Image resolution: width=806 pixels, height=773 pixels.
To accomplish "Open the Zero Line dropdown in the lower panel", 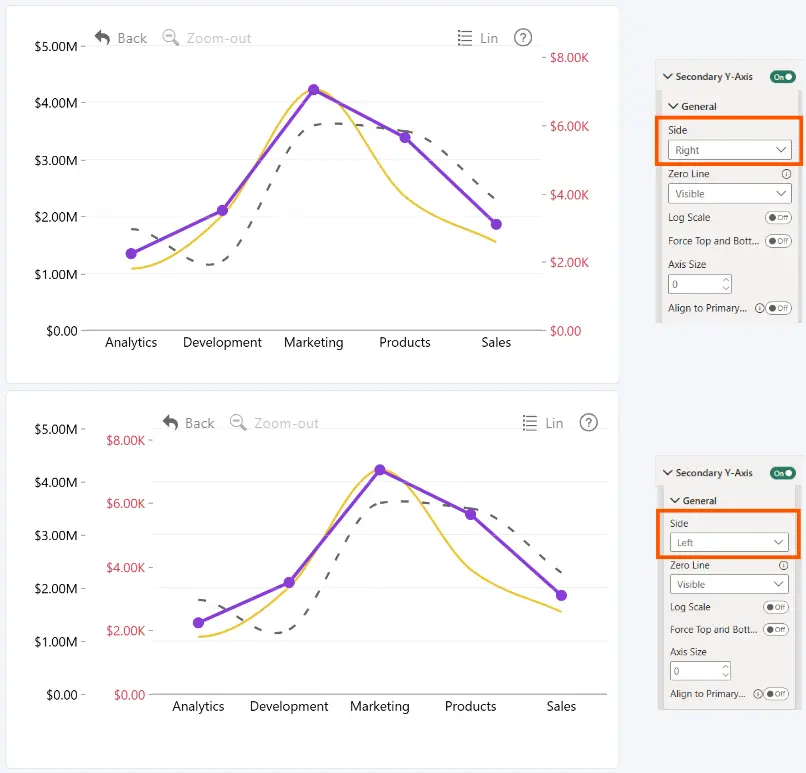I will (x=729, y=584).
